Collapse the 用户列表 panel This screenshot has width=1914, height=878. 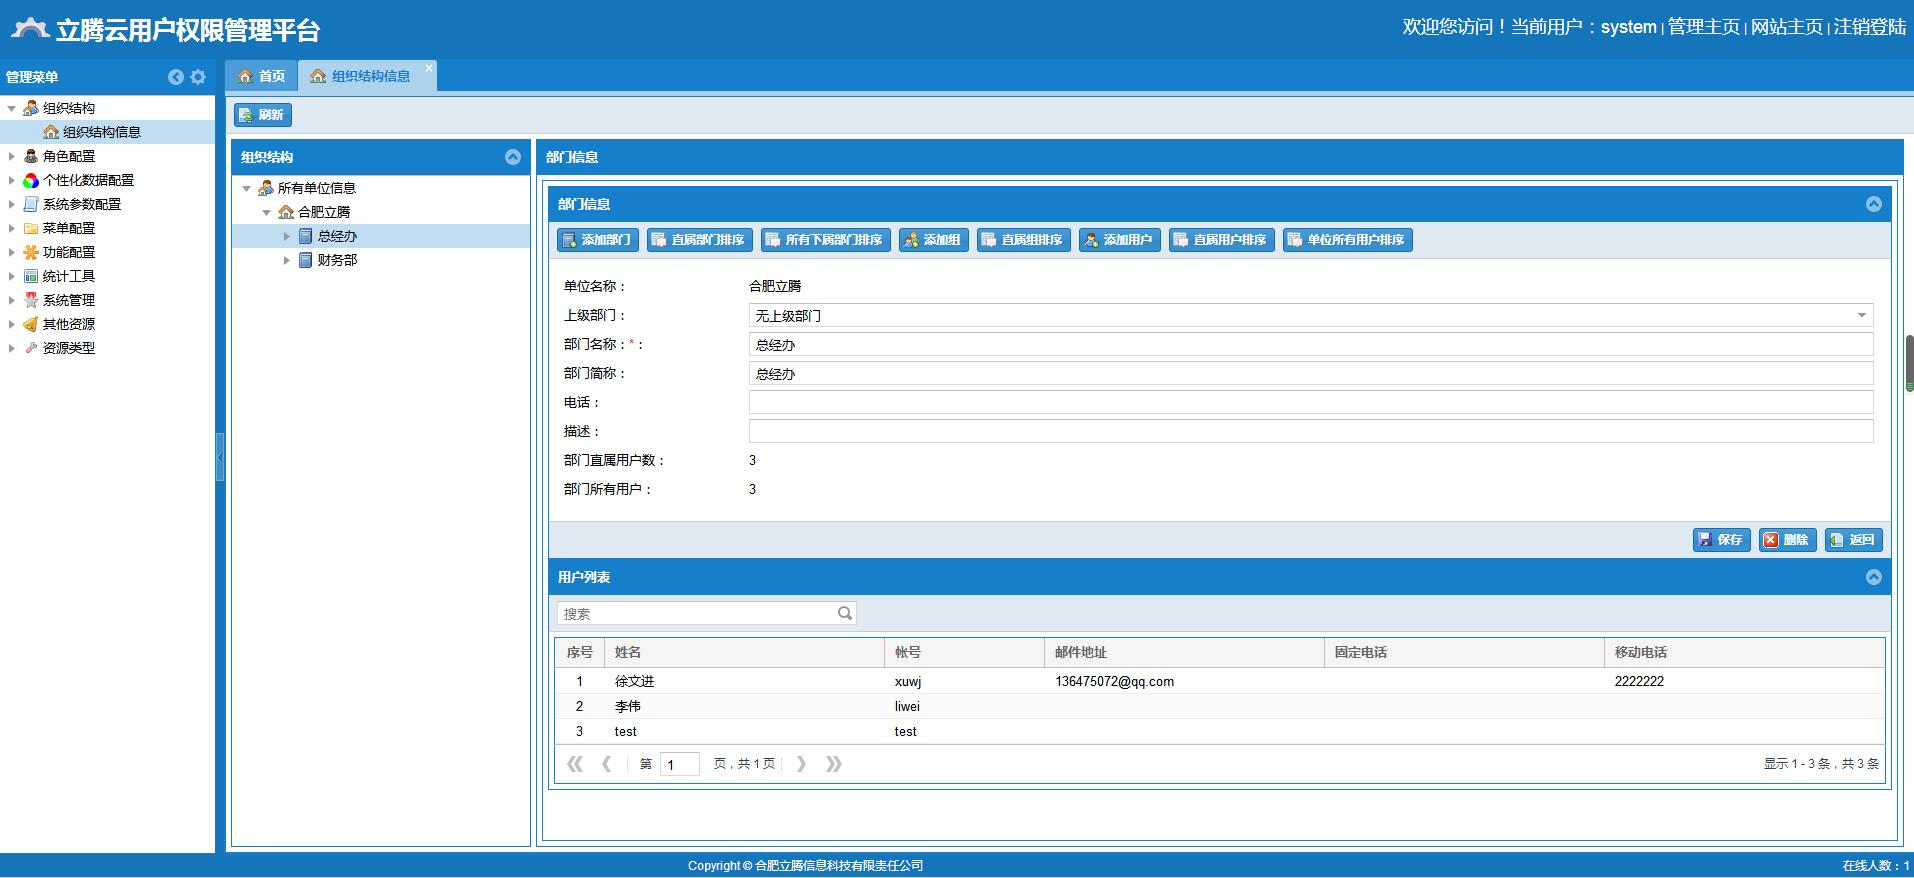point(1873,577)
